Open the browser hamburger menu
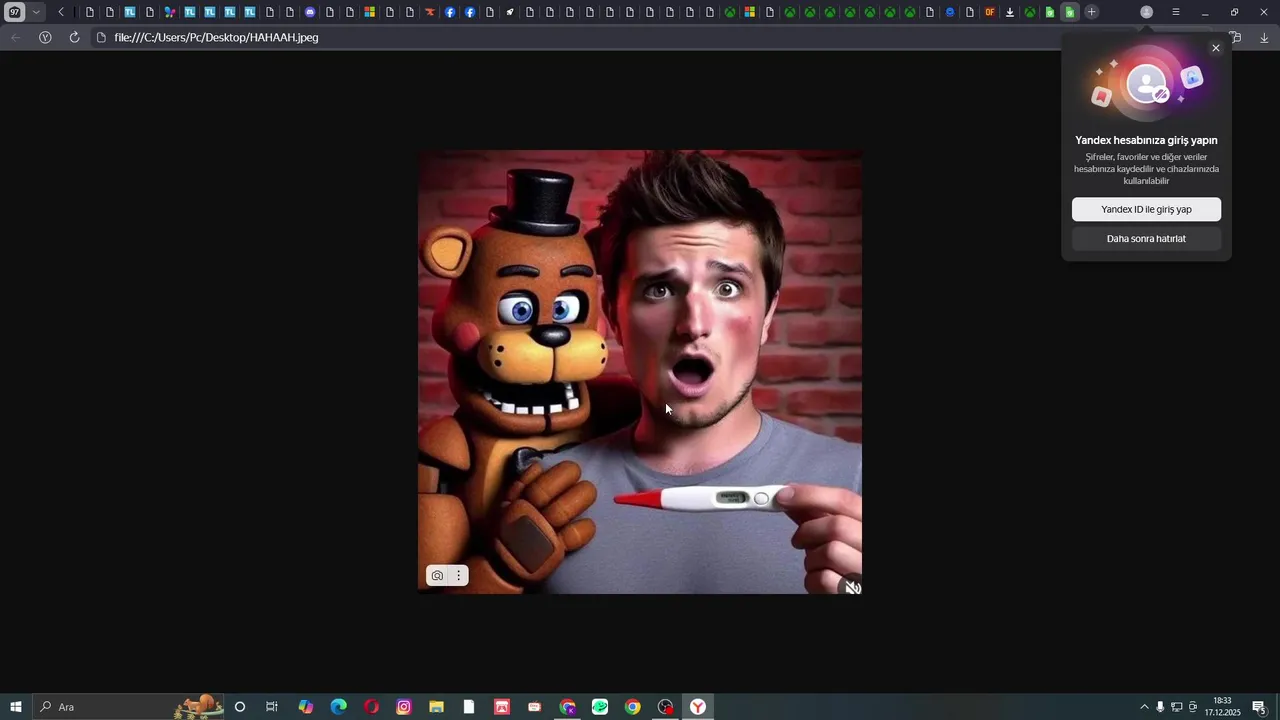Viewport: 1280px width, 720px height. click(1176, 12)
